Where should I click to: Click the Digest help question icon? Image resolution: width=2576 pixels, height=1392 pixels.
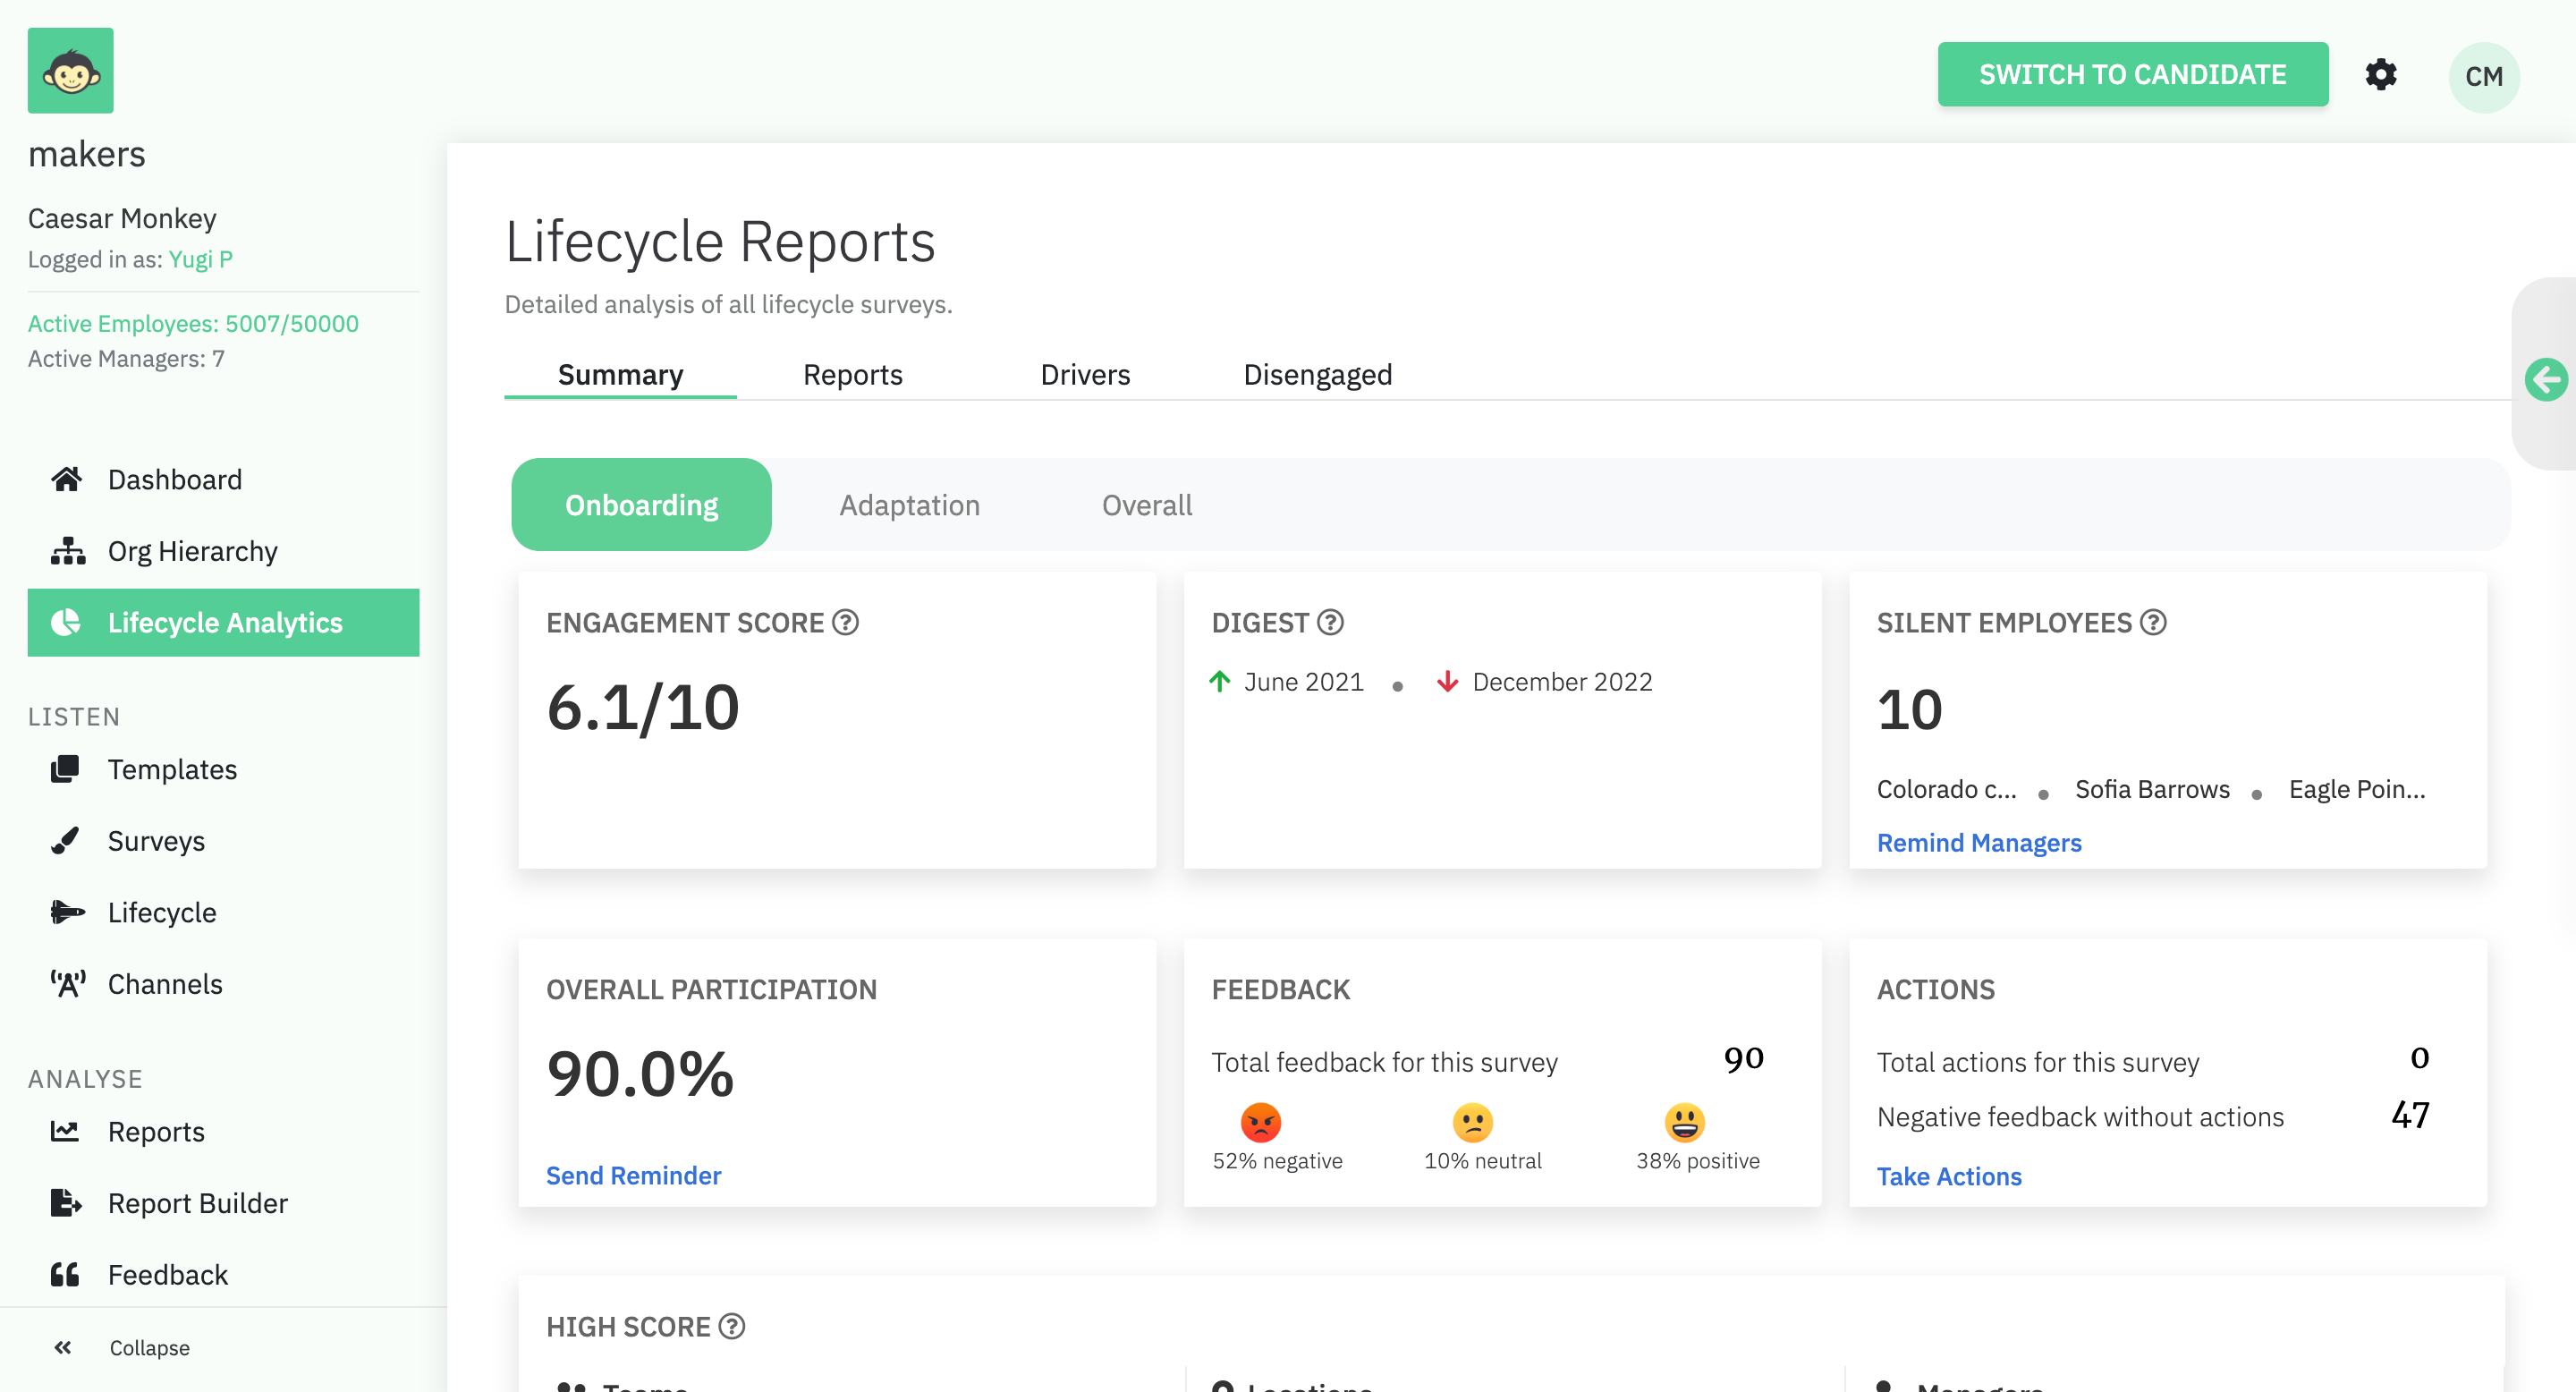[1330, 623]
